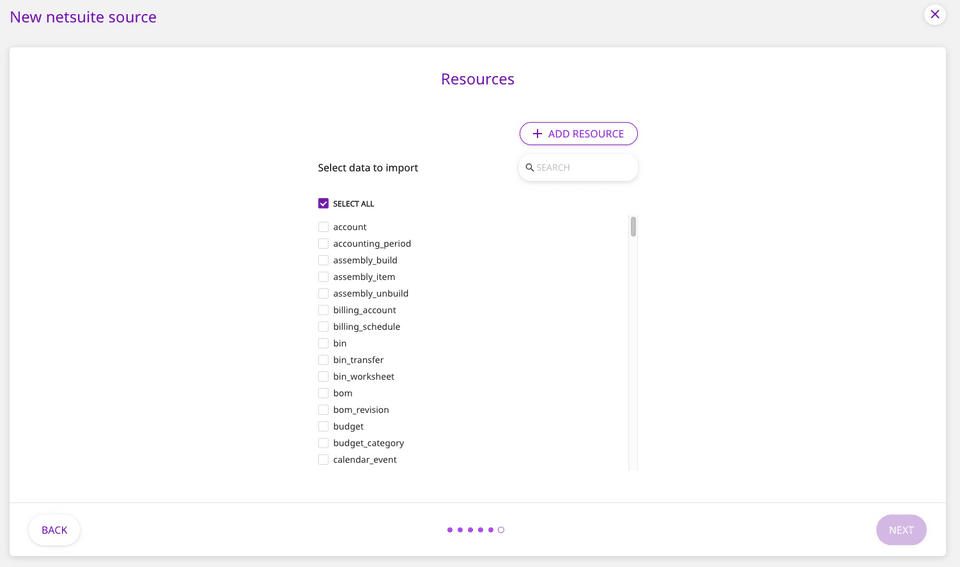The image size is (960, 567).
Task: Check the bin_worksheet checkbox
Action: pos(323,377)
